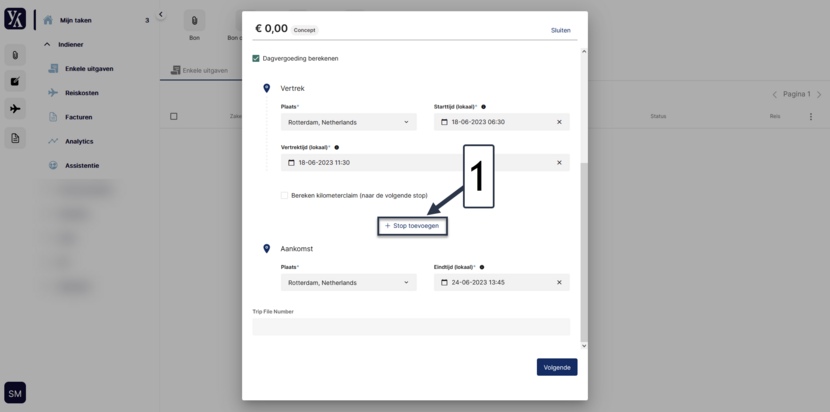Toggle the Dagvergoeding berekenen checkbox
The width and height of the screenshot is (830, 412).
256,58
